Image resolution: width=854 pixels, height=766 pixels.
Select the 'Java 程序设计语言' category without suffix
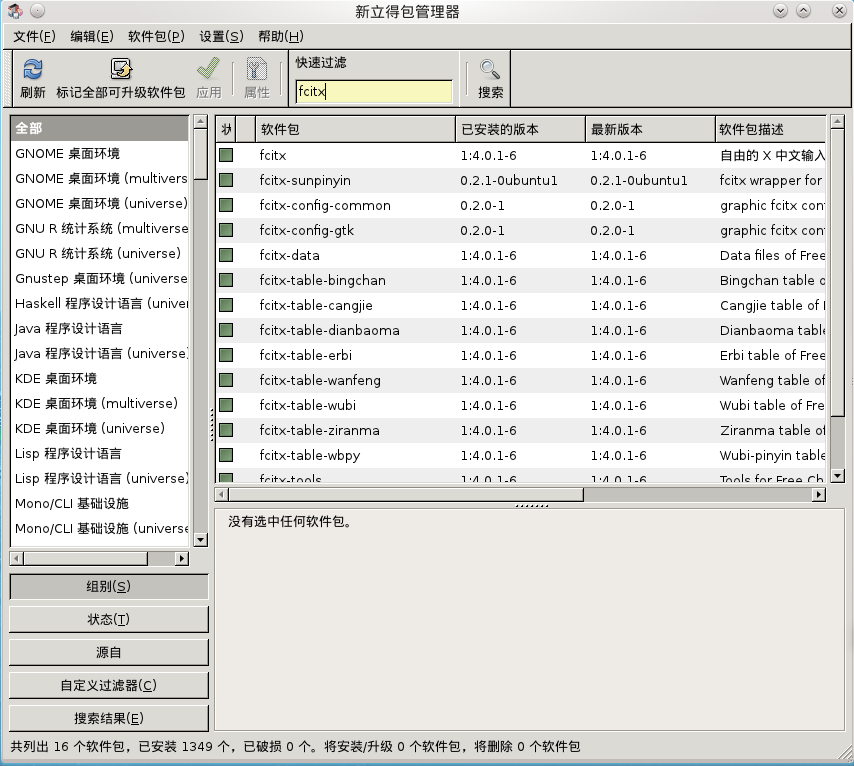pyautogui.click(x=99, y=329)
